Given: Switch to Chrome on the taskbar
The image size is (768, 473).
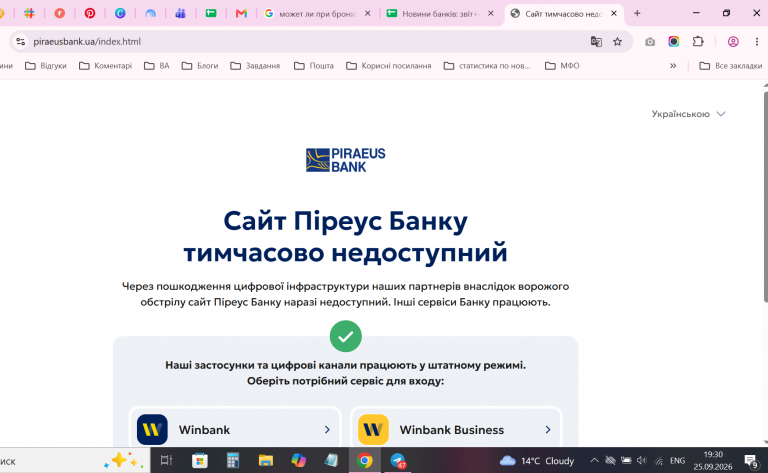Looking at the screenshot, I should coord(364,461).
